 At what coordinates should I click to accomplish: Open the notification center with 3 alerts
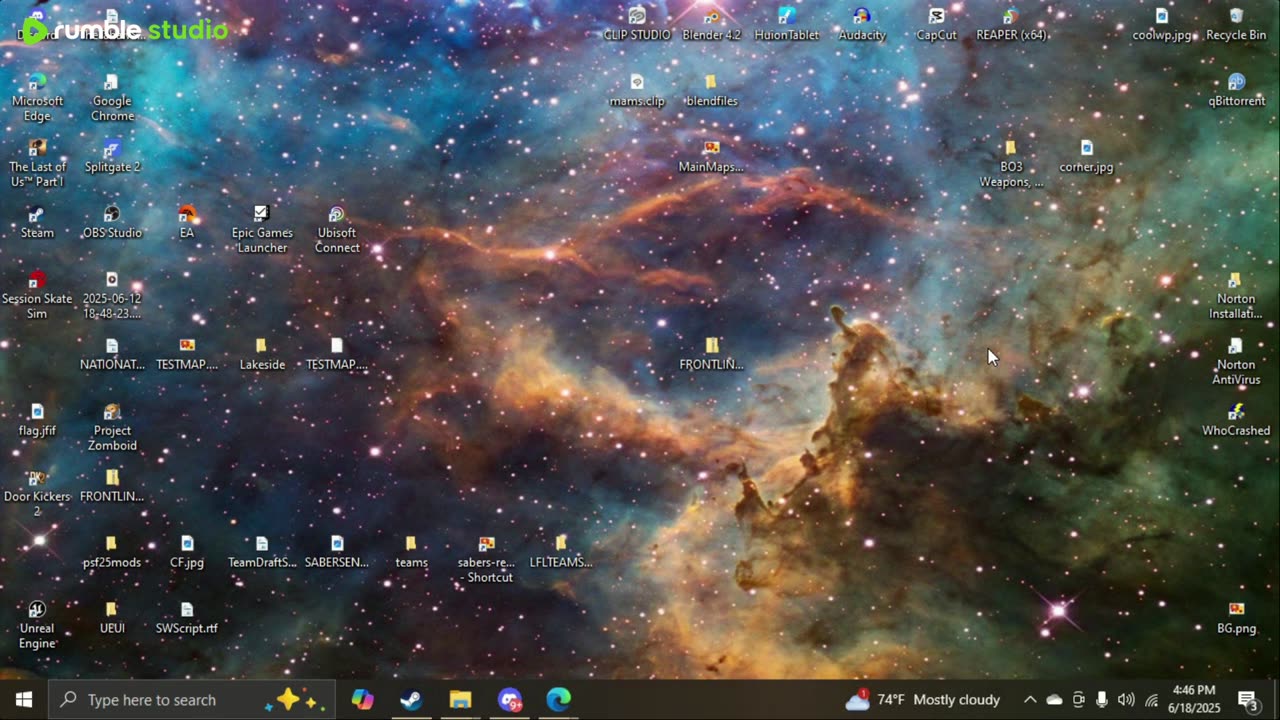1248,700
